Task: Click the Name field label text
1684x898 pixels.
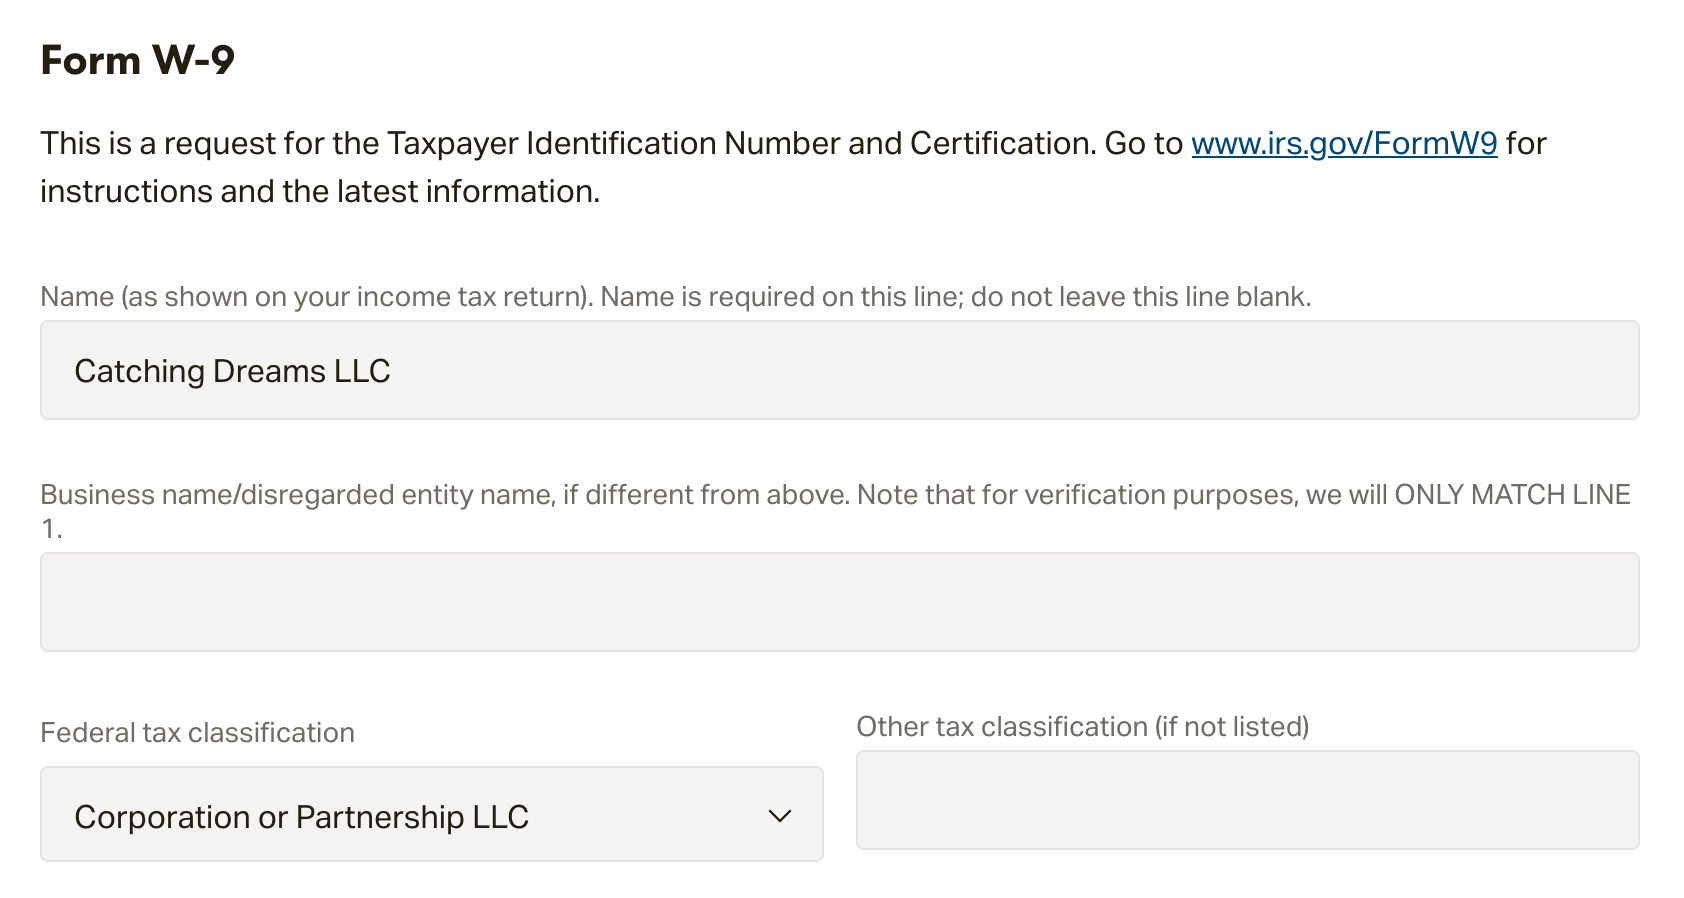Action: [675, 296]
